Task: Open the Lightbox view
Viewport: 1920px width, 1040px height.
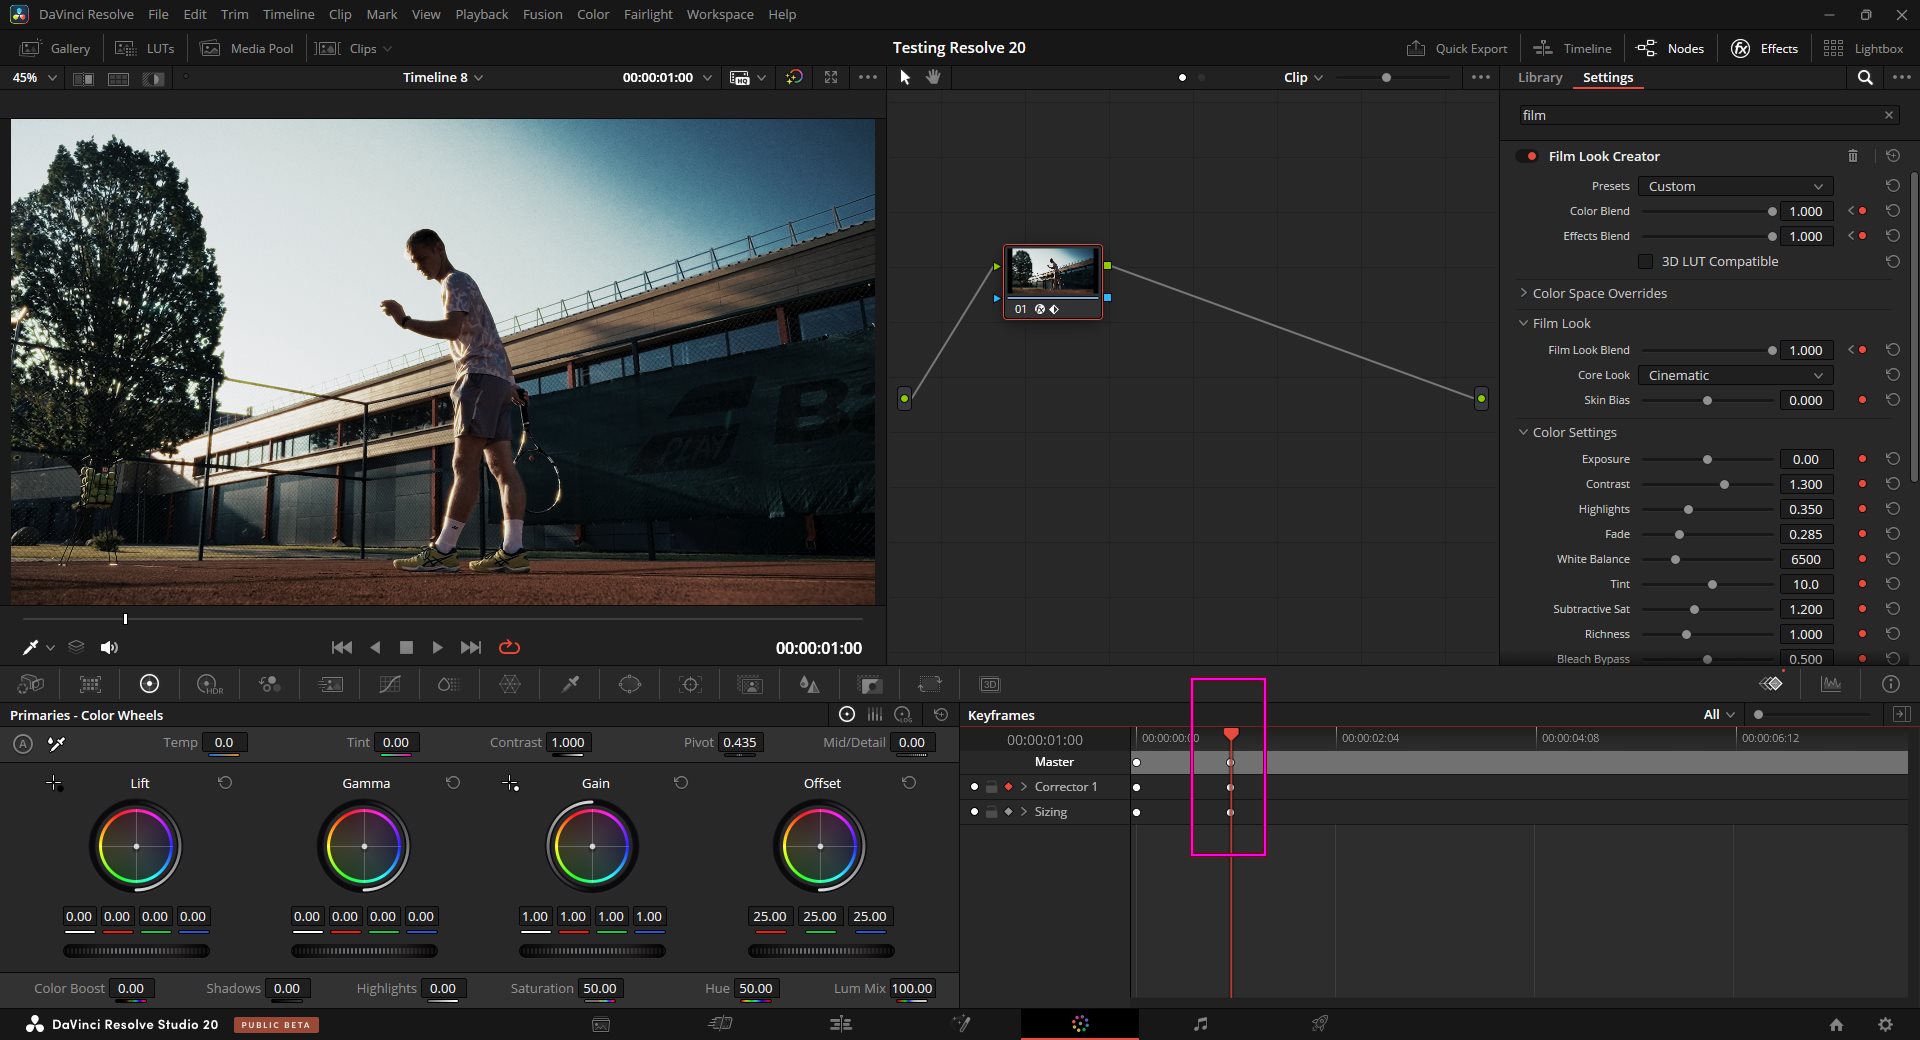Action: [x=1864, y=48]
